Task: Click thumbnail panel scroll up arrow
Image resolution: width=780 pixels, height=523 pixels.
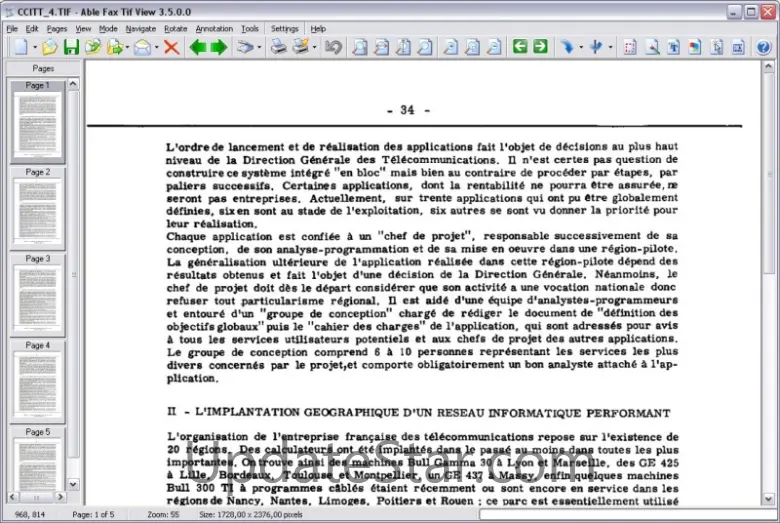Action: coord(73,84)
